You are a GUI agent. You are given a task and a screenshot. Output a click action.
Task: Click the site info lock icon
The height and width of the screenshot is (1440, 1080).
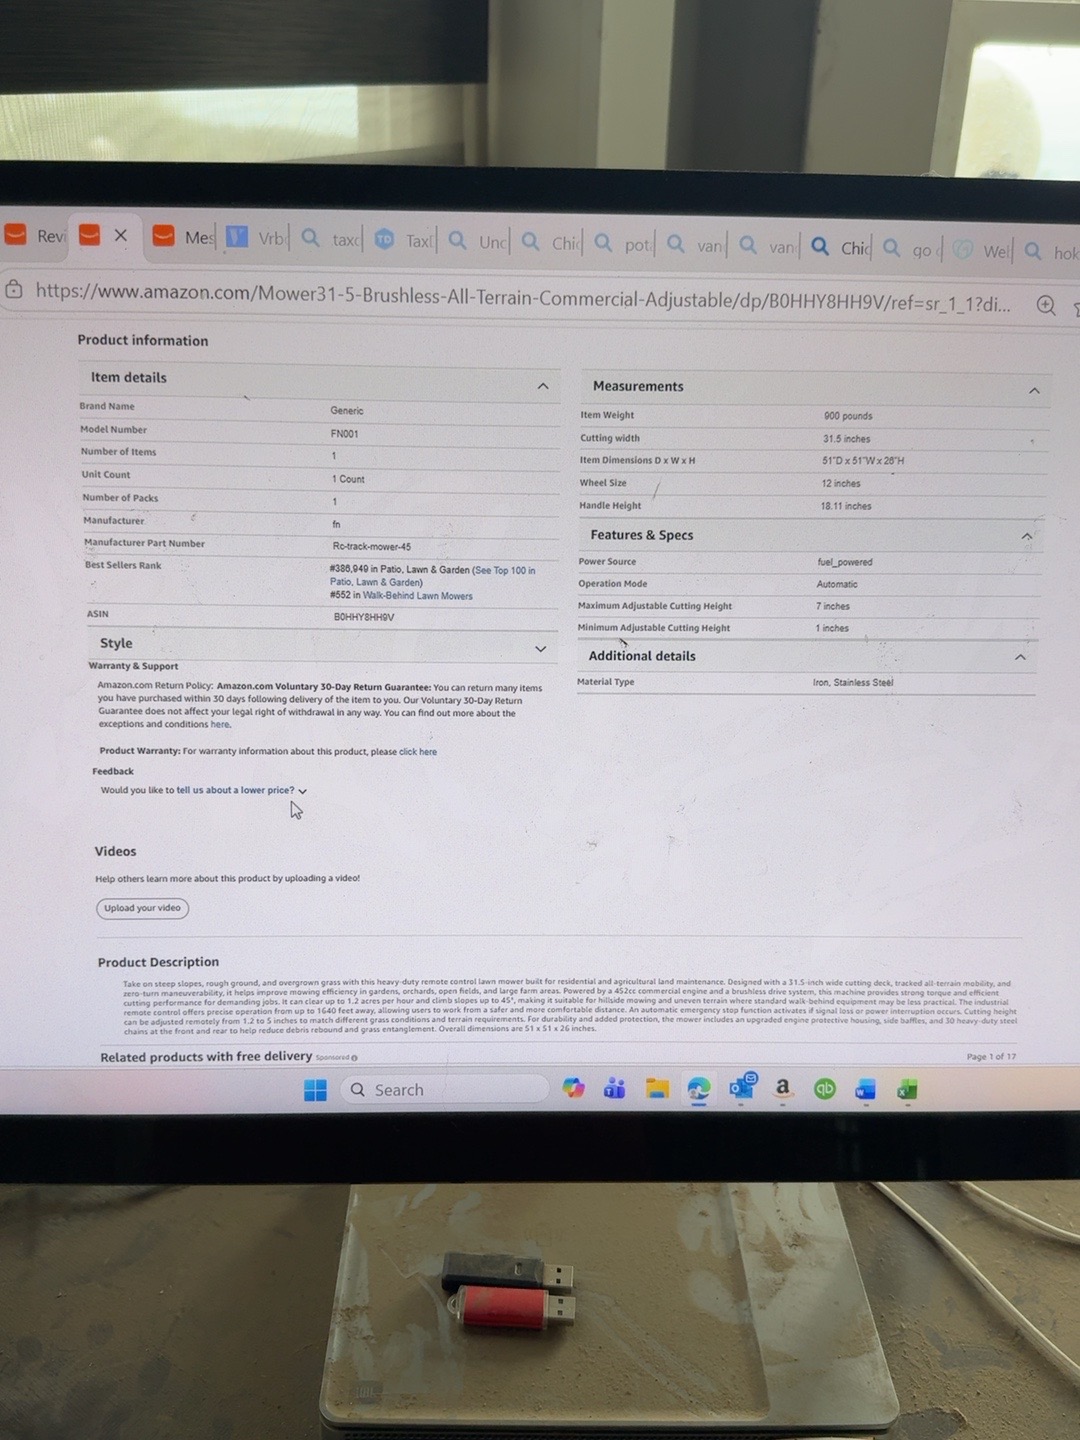pos(14,290)
